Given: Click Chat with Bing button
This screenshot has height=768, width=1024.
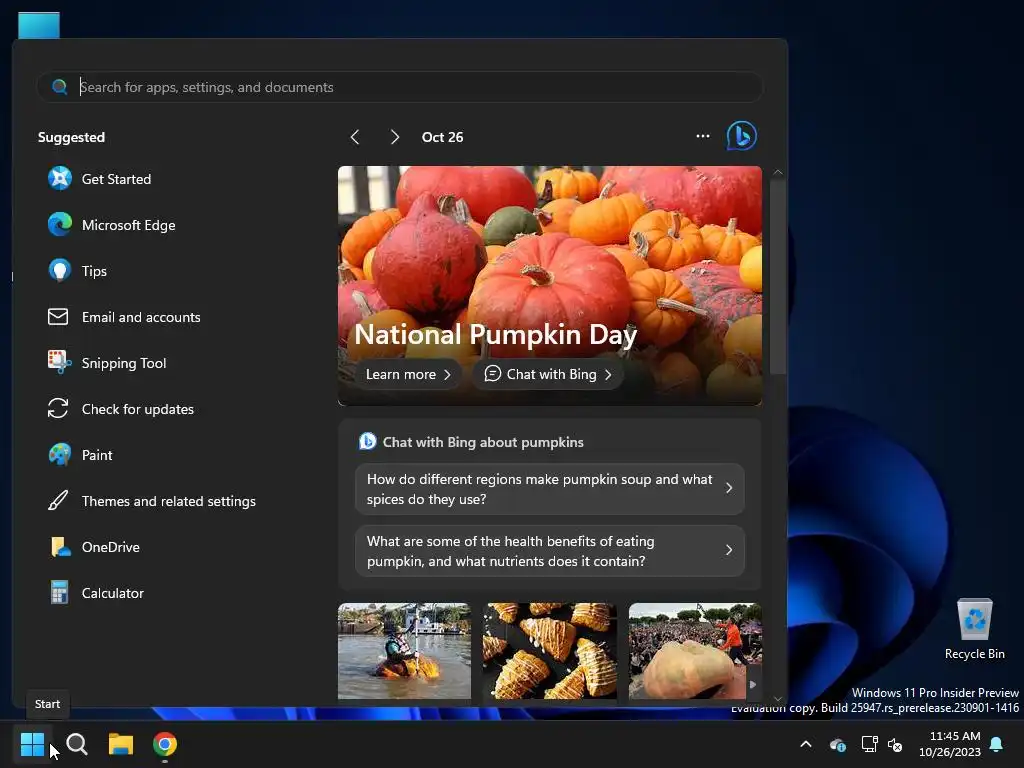Looking at the screenshot, I should 547,374.
